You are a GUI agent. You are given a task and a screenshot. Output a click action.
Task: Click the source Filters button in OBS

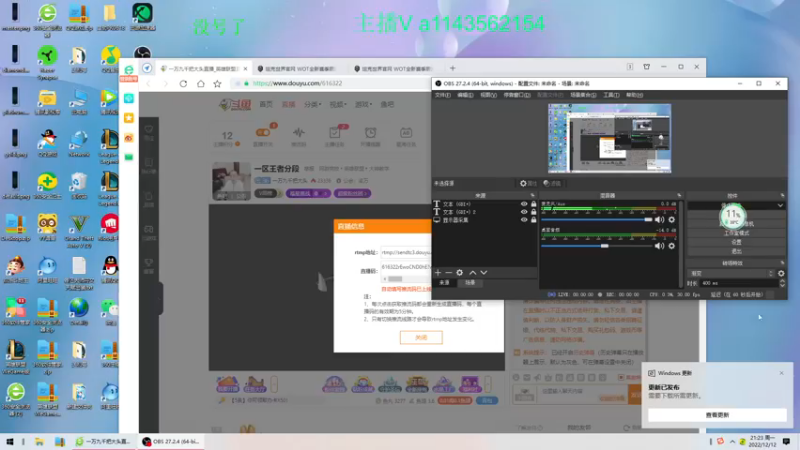point(552,183)
